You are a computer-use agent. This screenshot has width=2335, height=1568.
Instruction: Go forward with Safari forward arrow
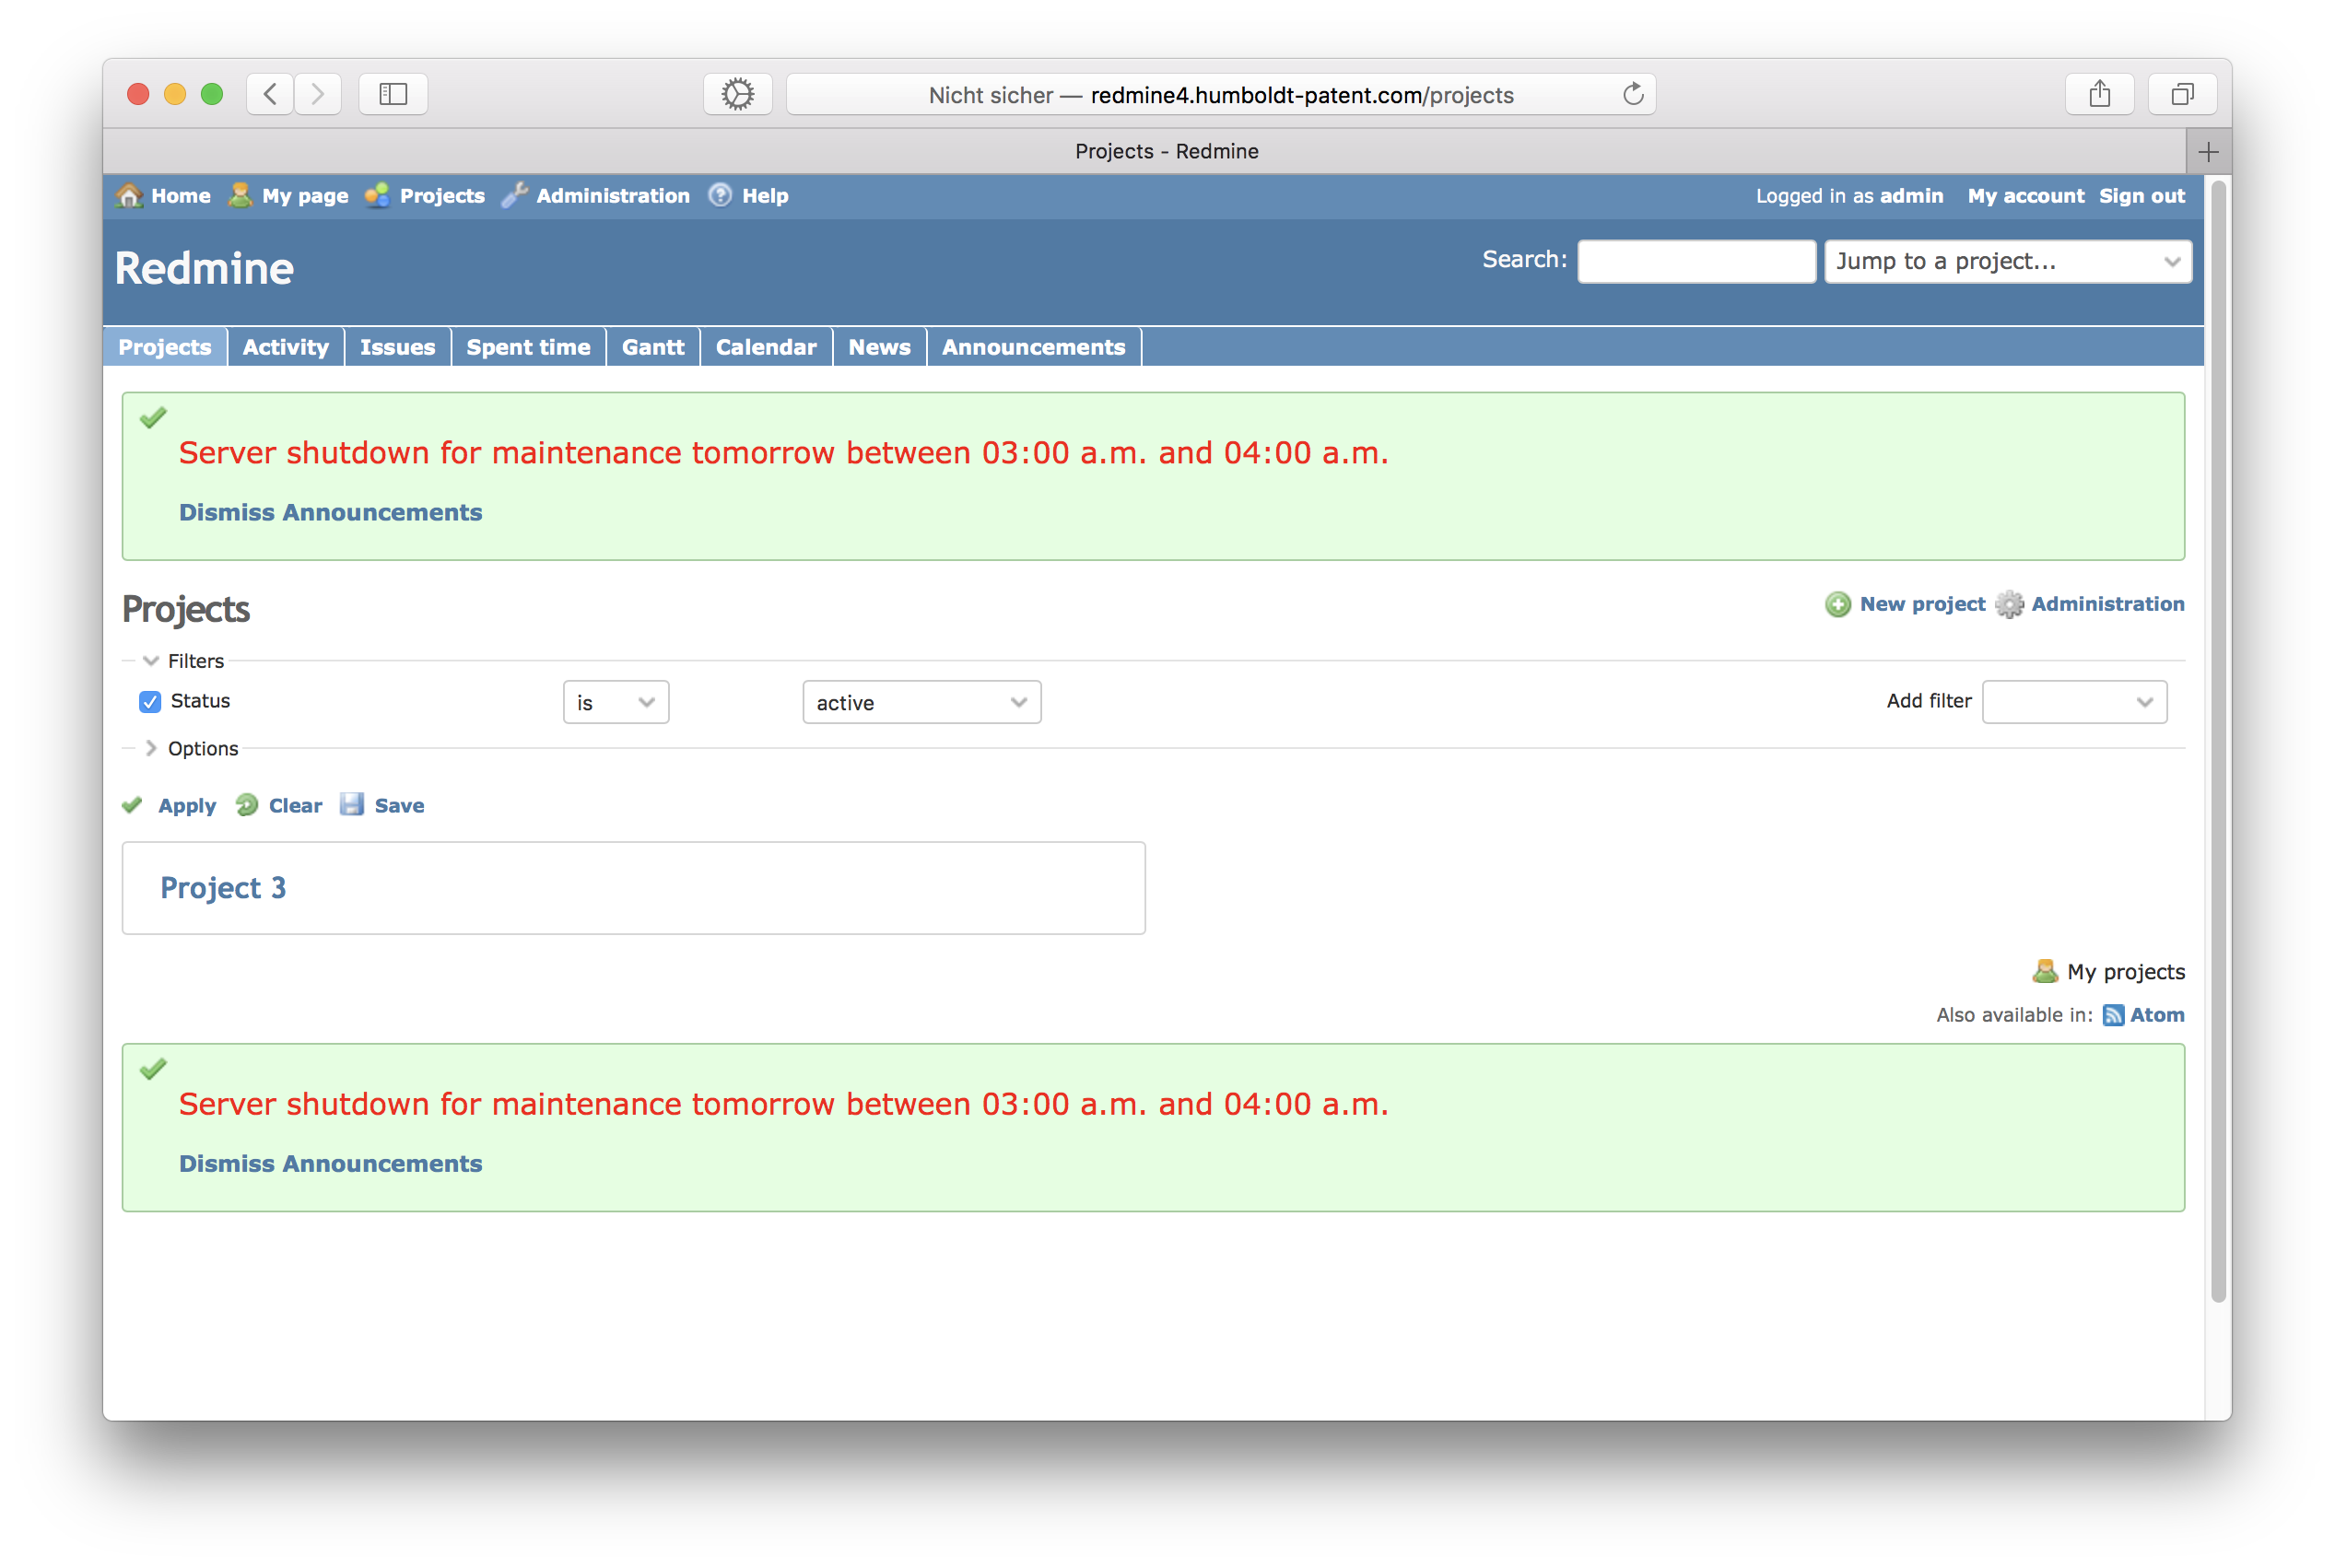point(318,94)
